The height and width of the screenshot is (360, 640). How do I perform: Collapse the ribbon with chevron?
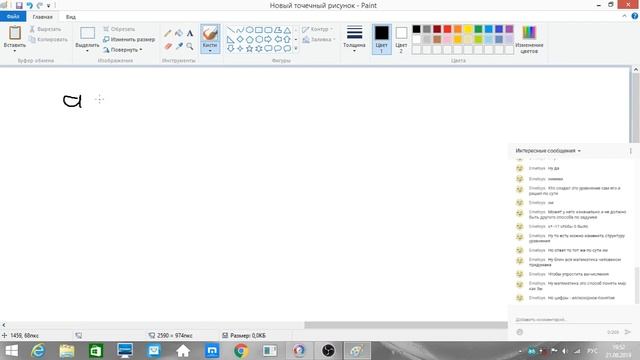pyautogui.click(x=624, y=16)
